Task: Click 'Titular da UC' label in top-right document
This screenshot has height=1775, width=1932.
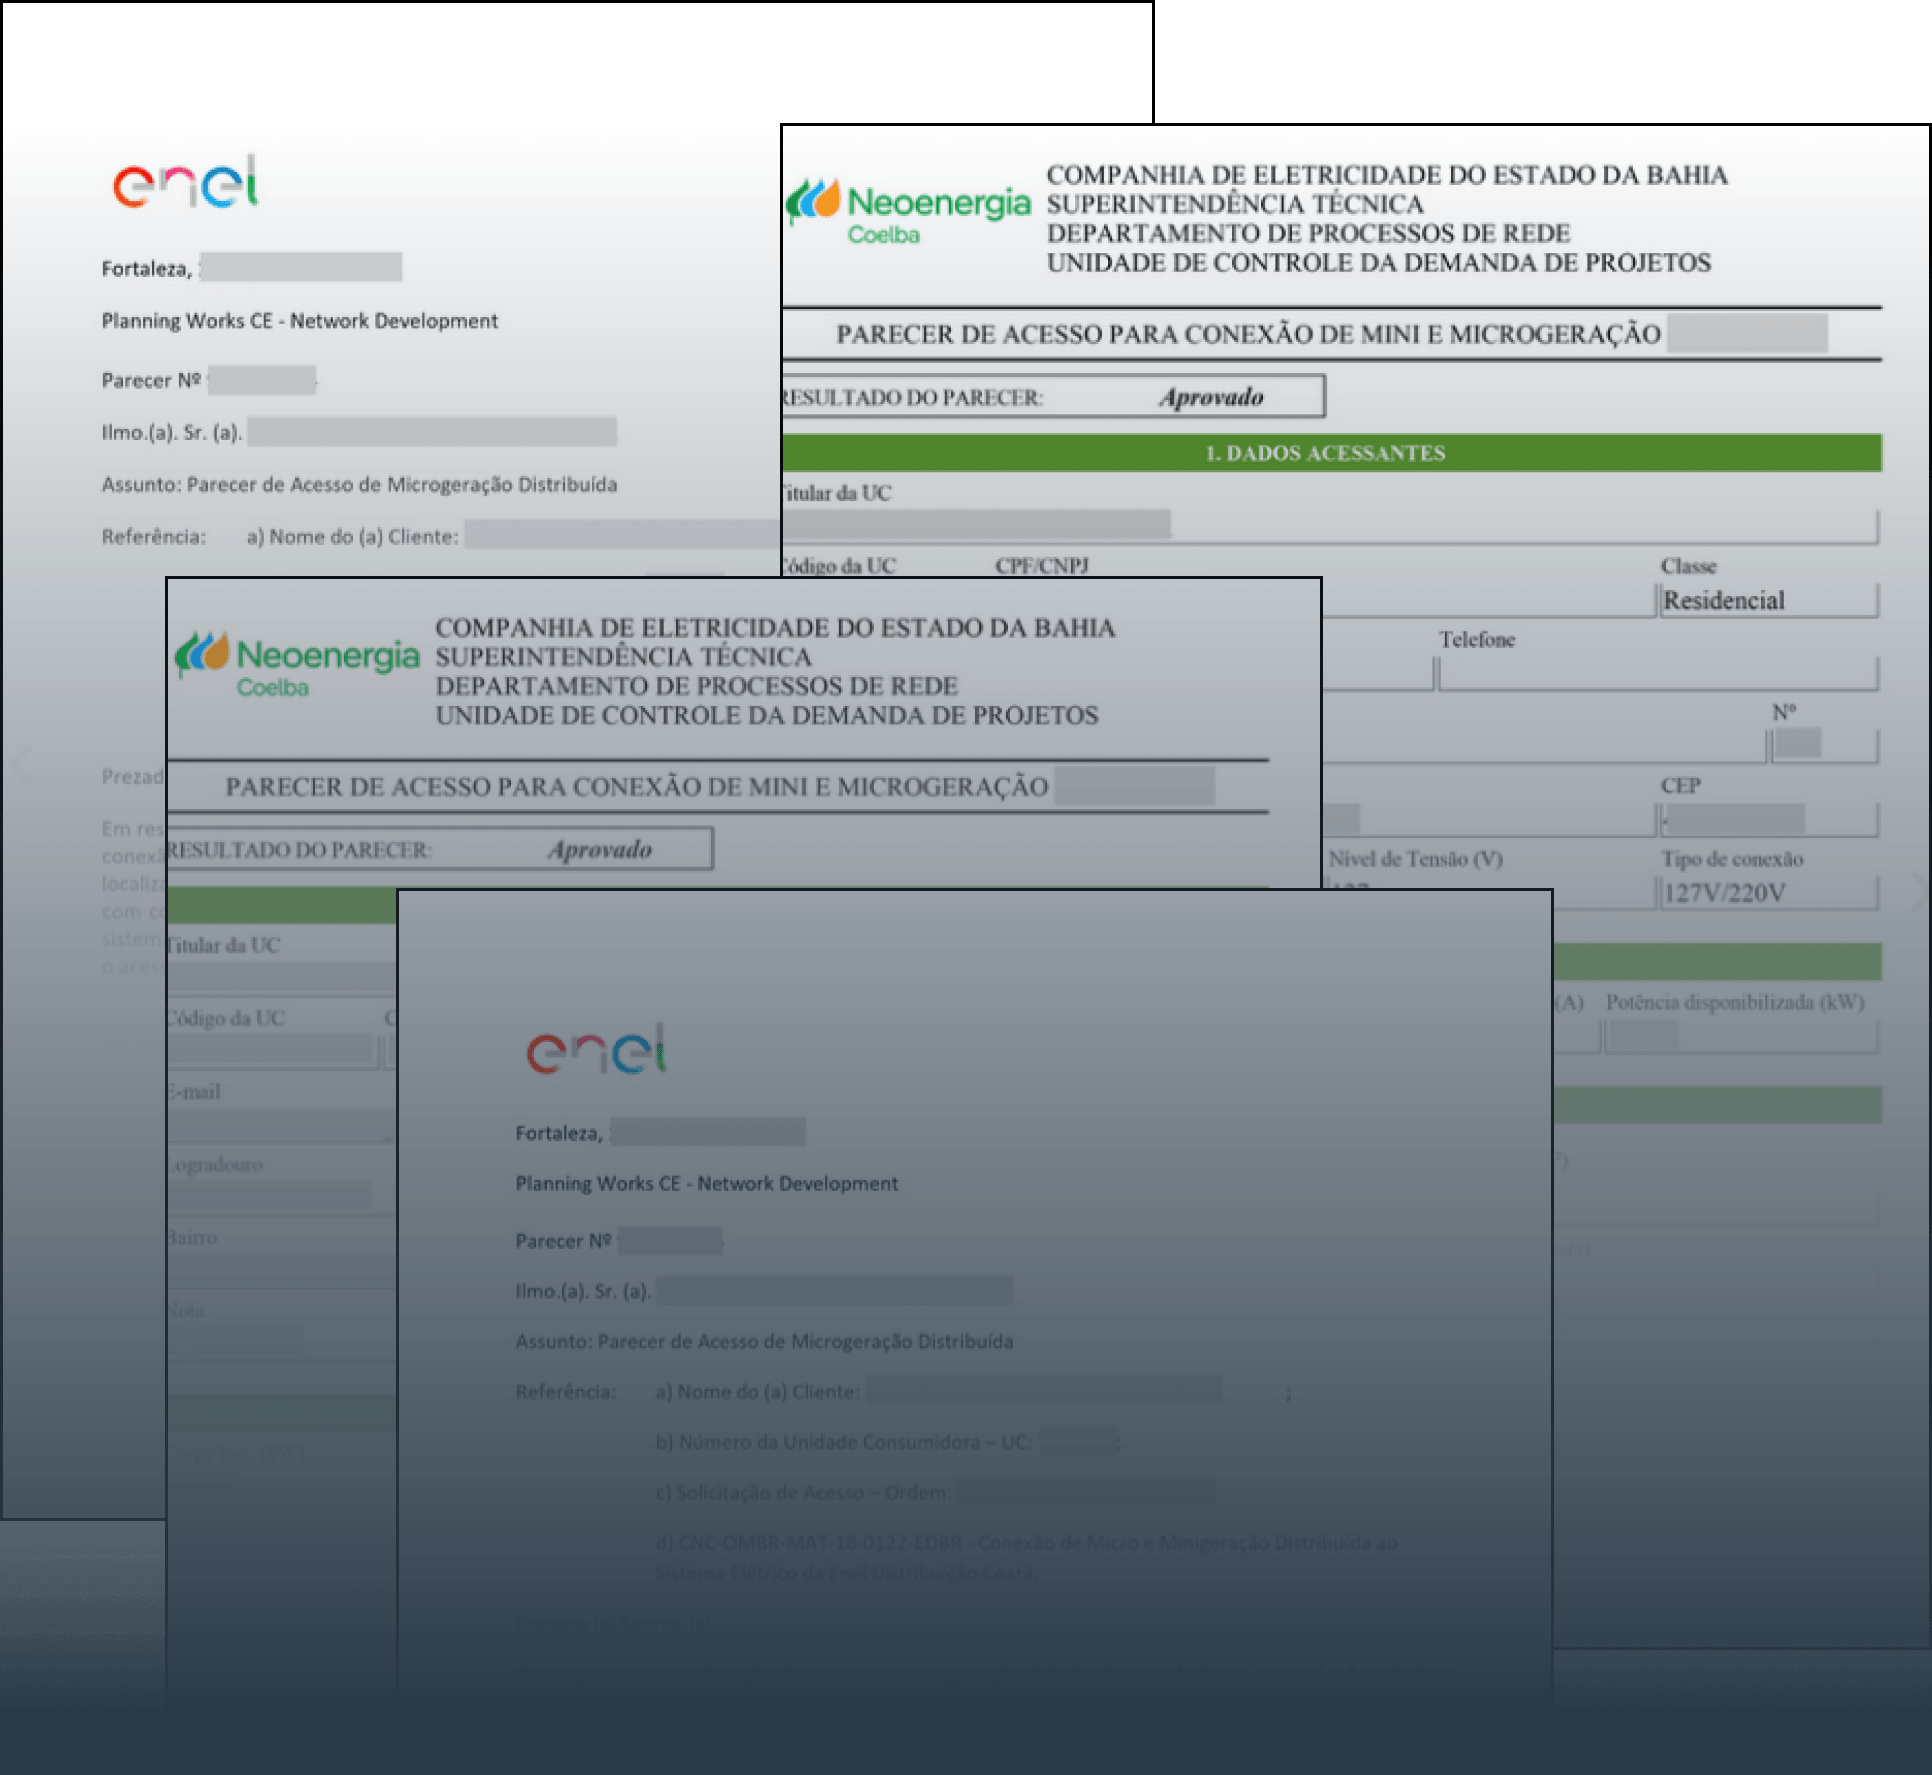Action: click(836, 492)
